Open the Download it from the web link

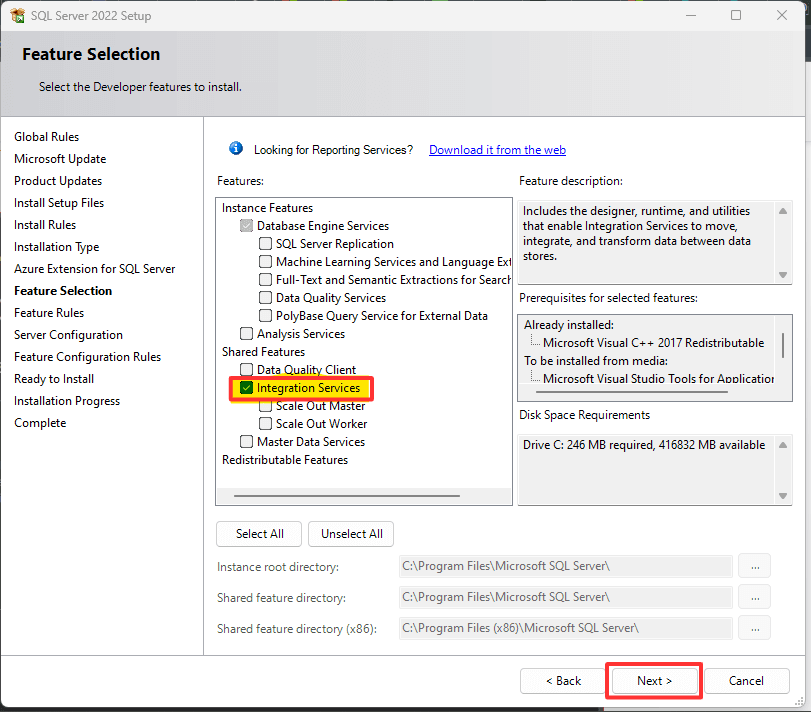497,150
